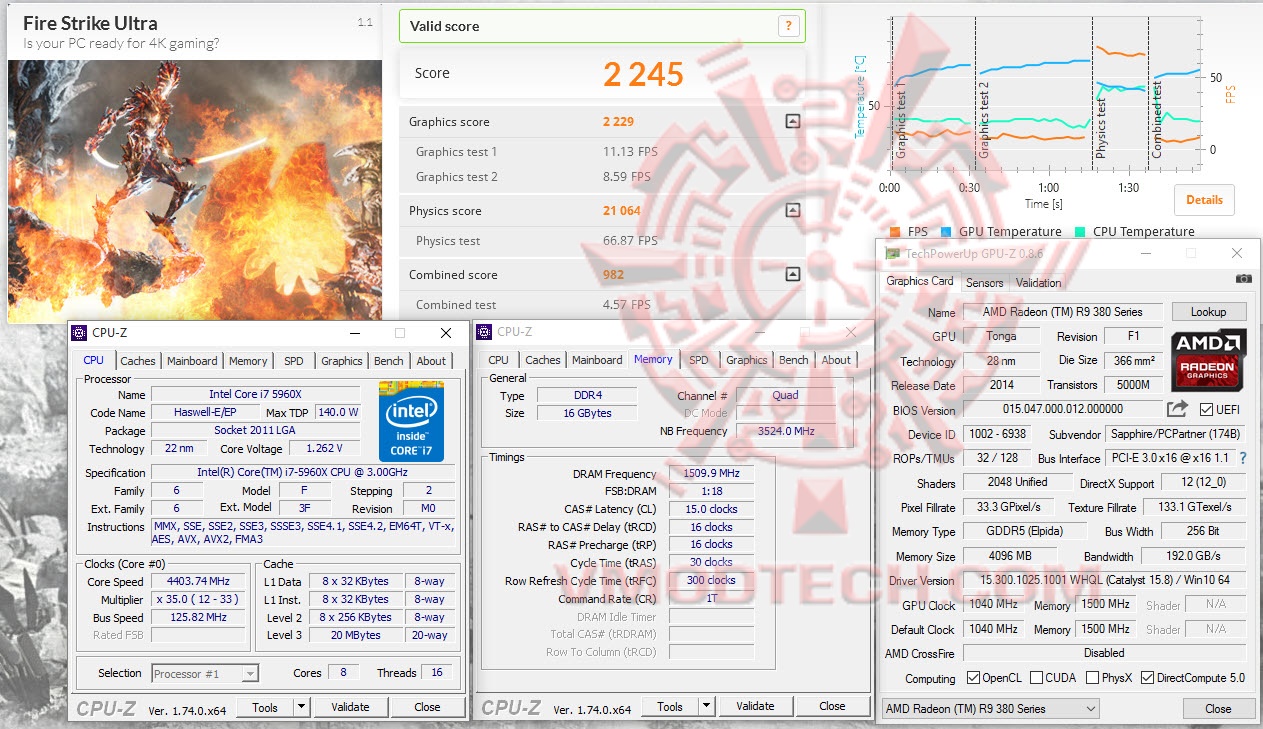
Task: Click the CPU Temperature green legend swatch
Action: (1080, 232)
